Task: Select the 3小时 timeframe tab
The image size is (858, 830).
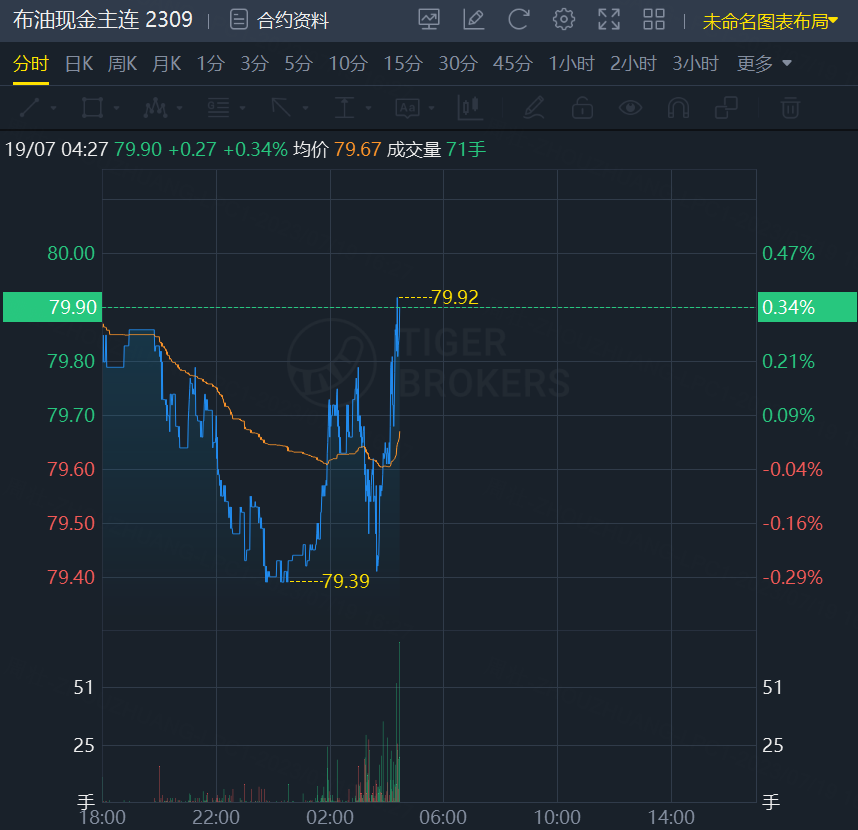Action: tap(695, 63)
